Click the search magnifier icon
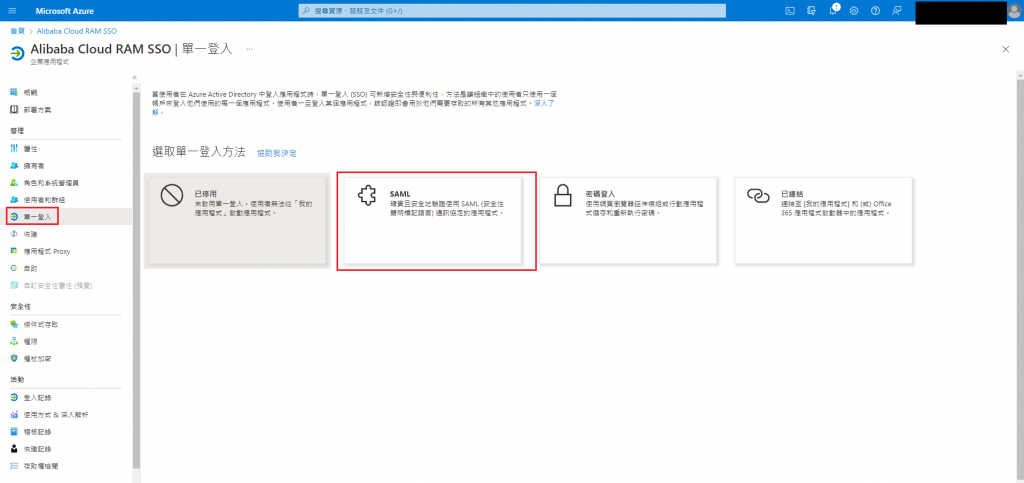1024x483 pixels. tap(306, 10)
